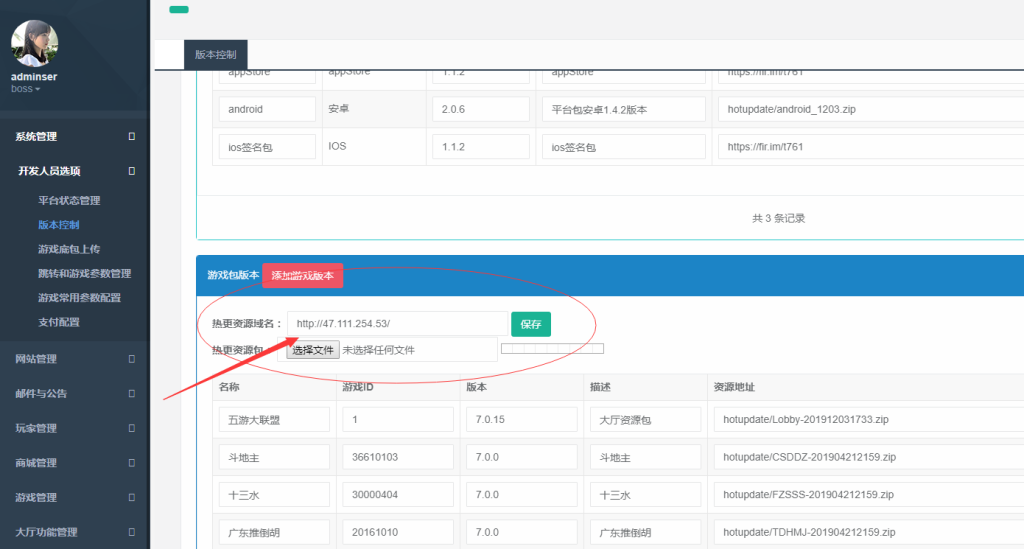
Task: Click expand icon beside 大厅功能管理
Action: click(131, 532)
